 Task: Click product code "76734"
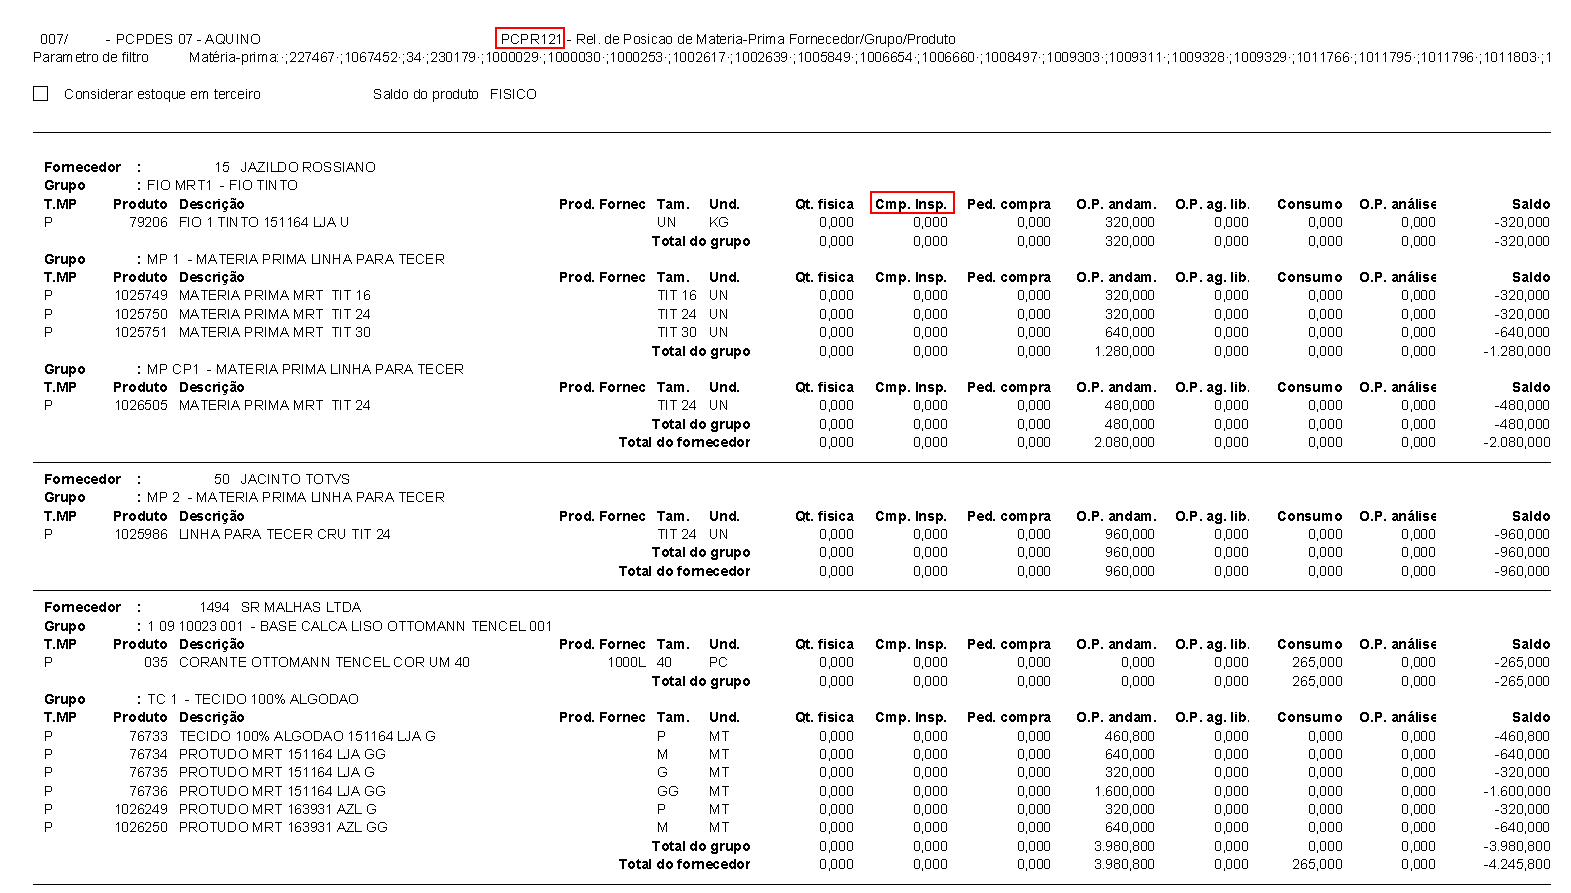click(148, 754)
